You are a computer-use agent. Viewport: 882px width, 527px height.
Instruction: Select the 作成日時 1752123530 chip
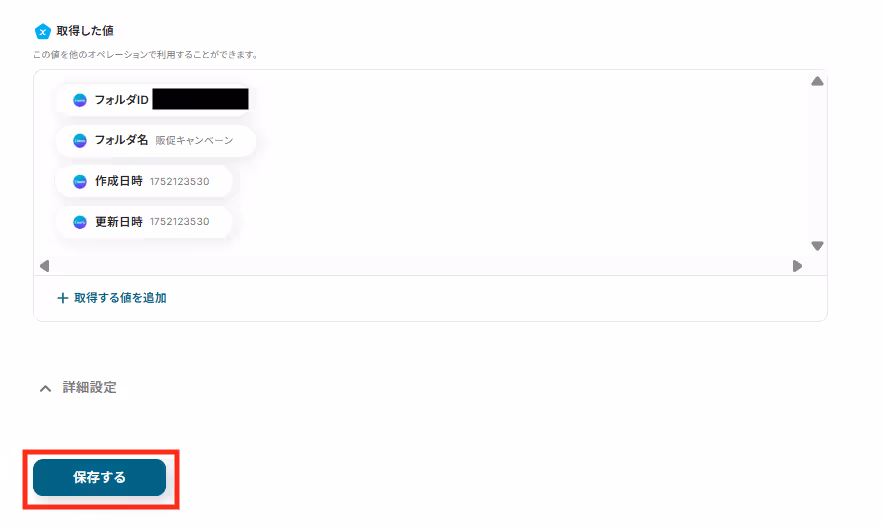144,181
